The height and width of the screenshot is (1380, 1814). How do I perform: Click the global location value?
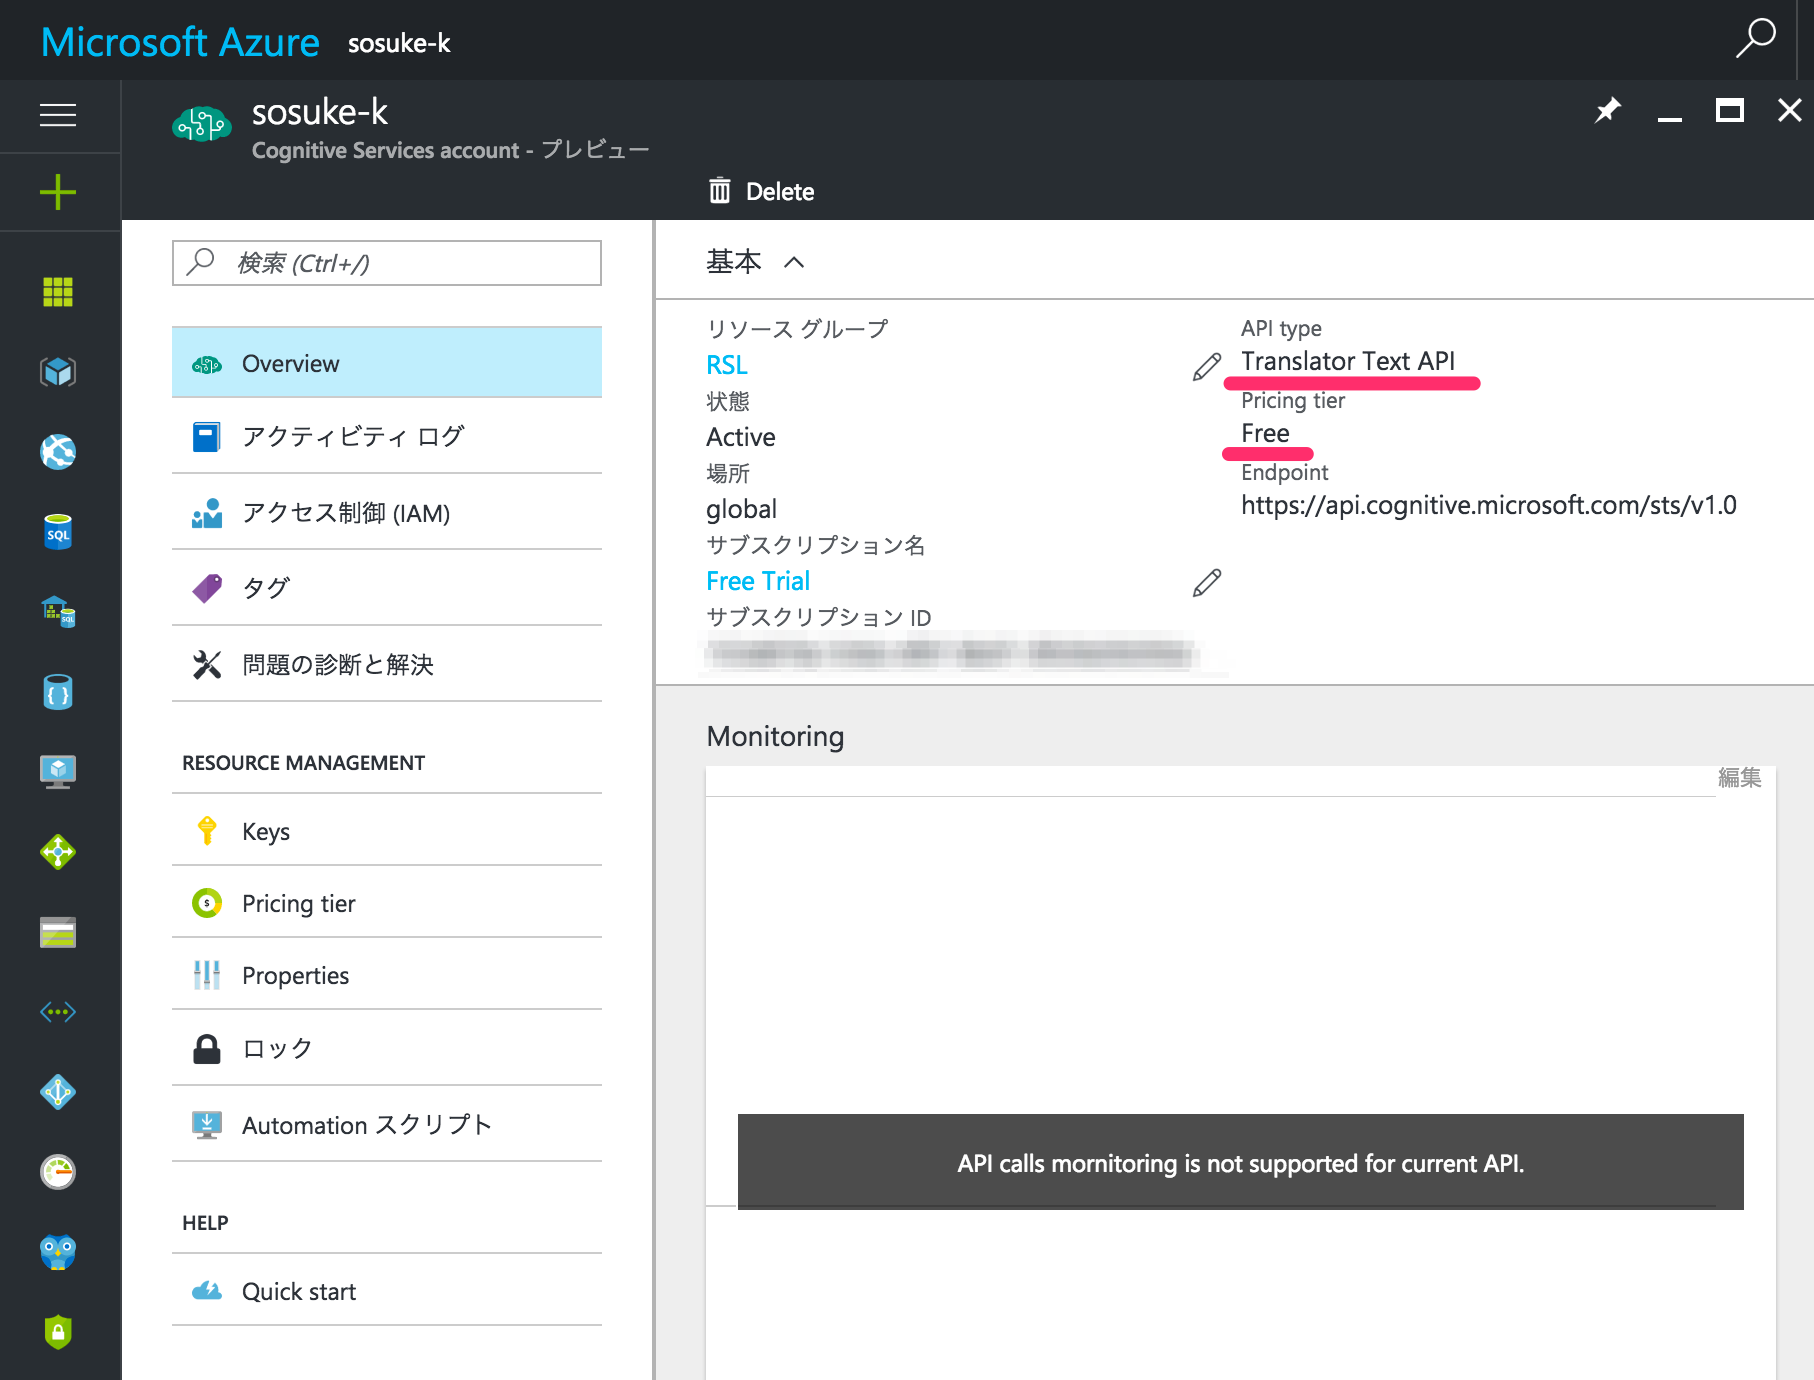[741, 509]
